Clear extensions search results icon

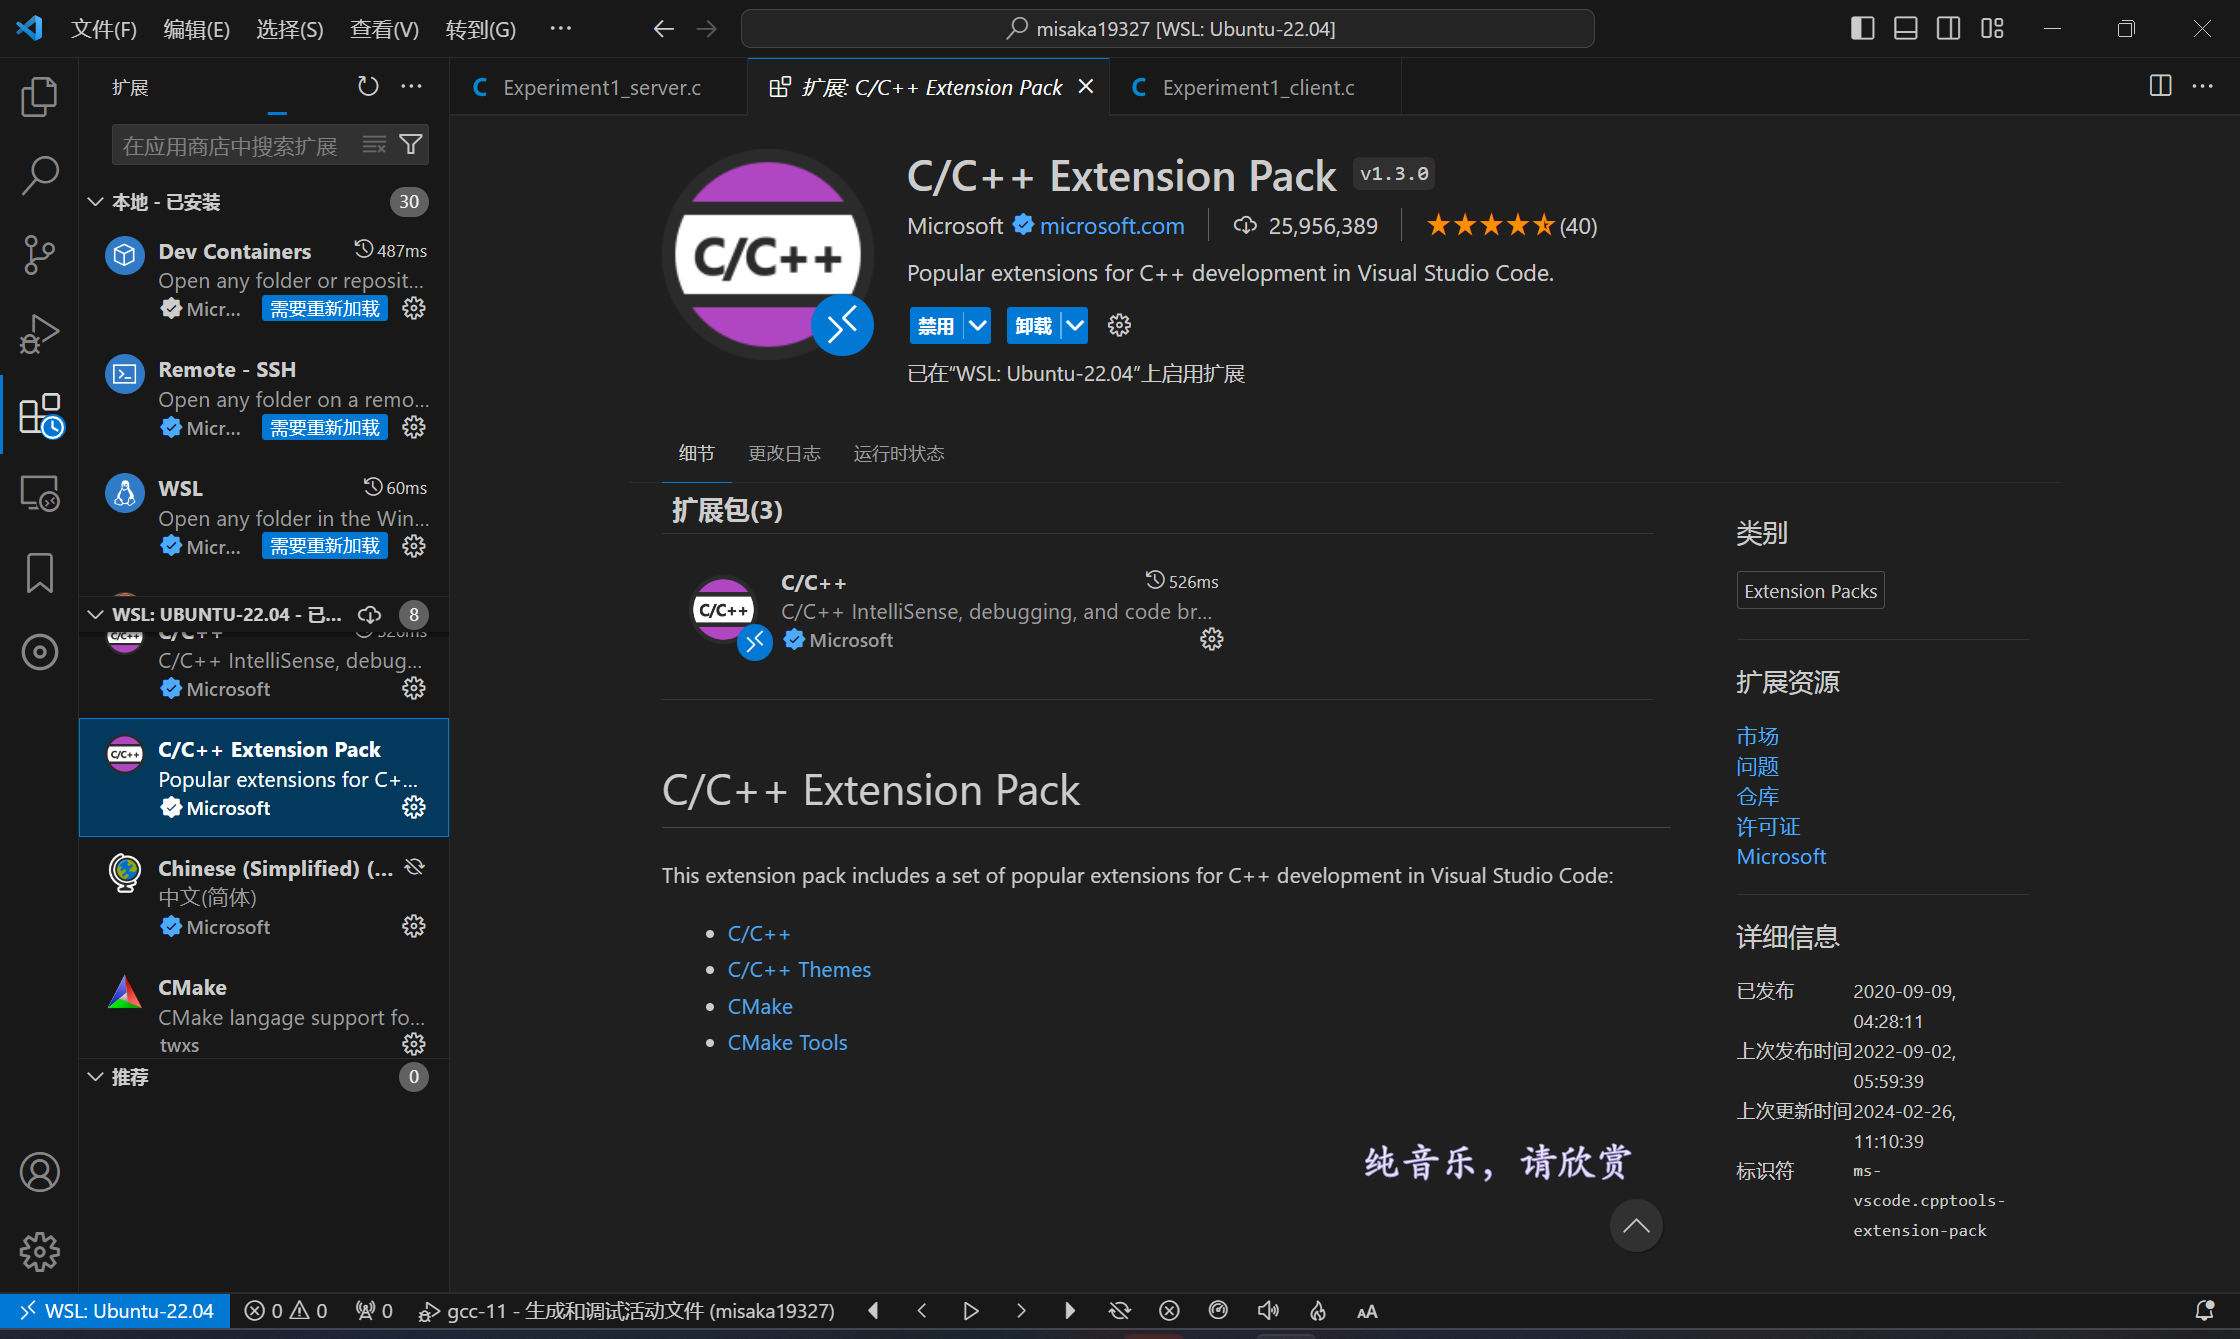click(374, 145)
